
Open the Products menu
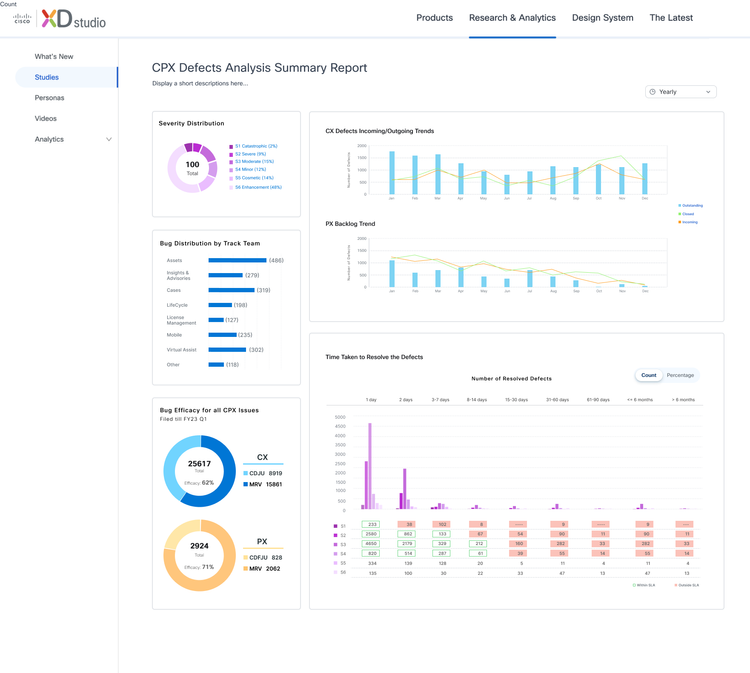(x=434, y=18)
